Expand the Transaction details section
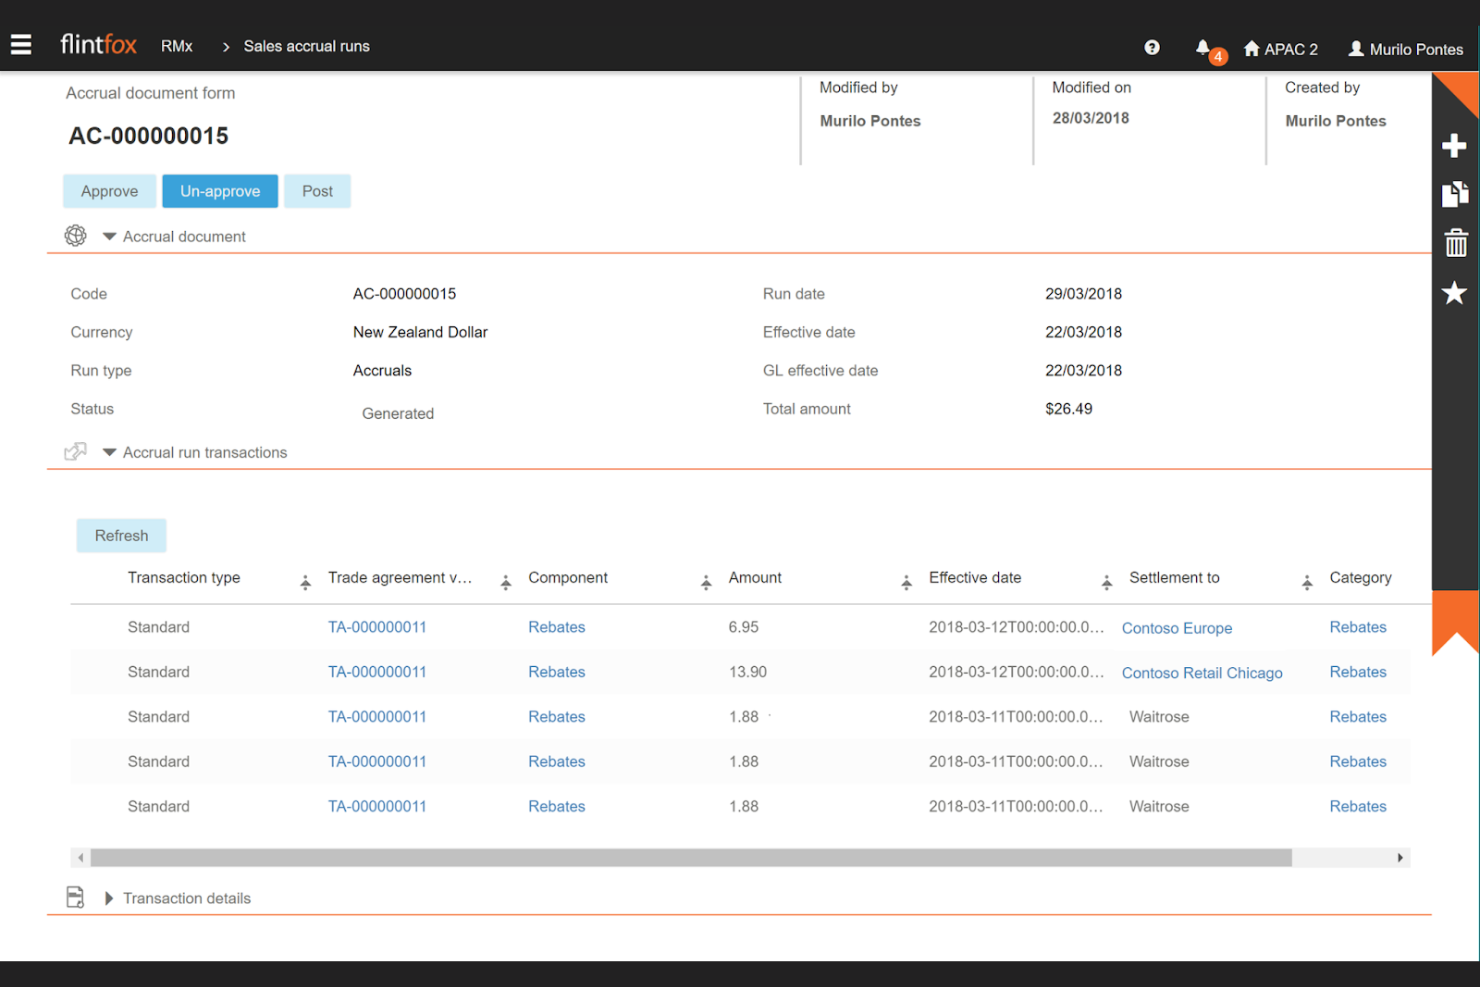This screenshot has width=1480, height=987. coord(109,897)
